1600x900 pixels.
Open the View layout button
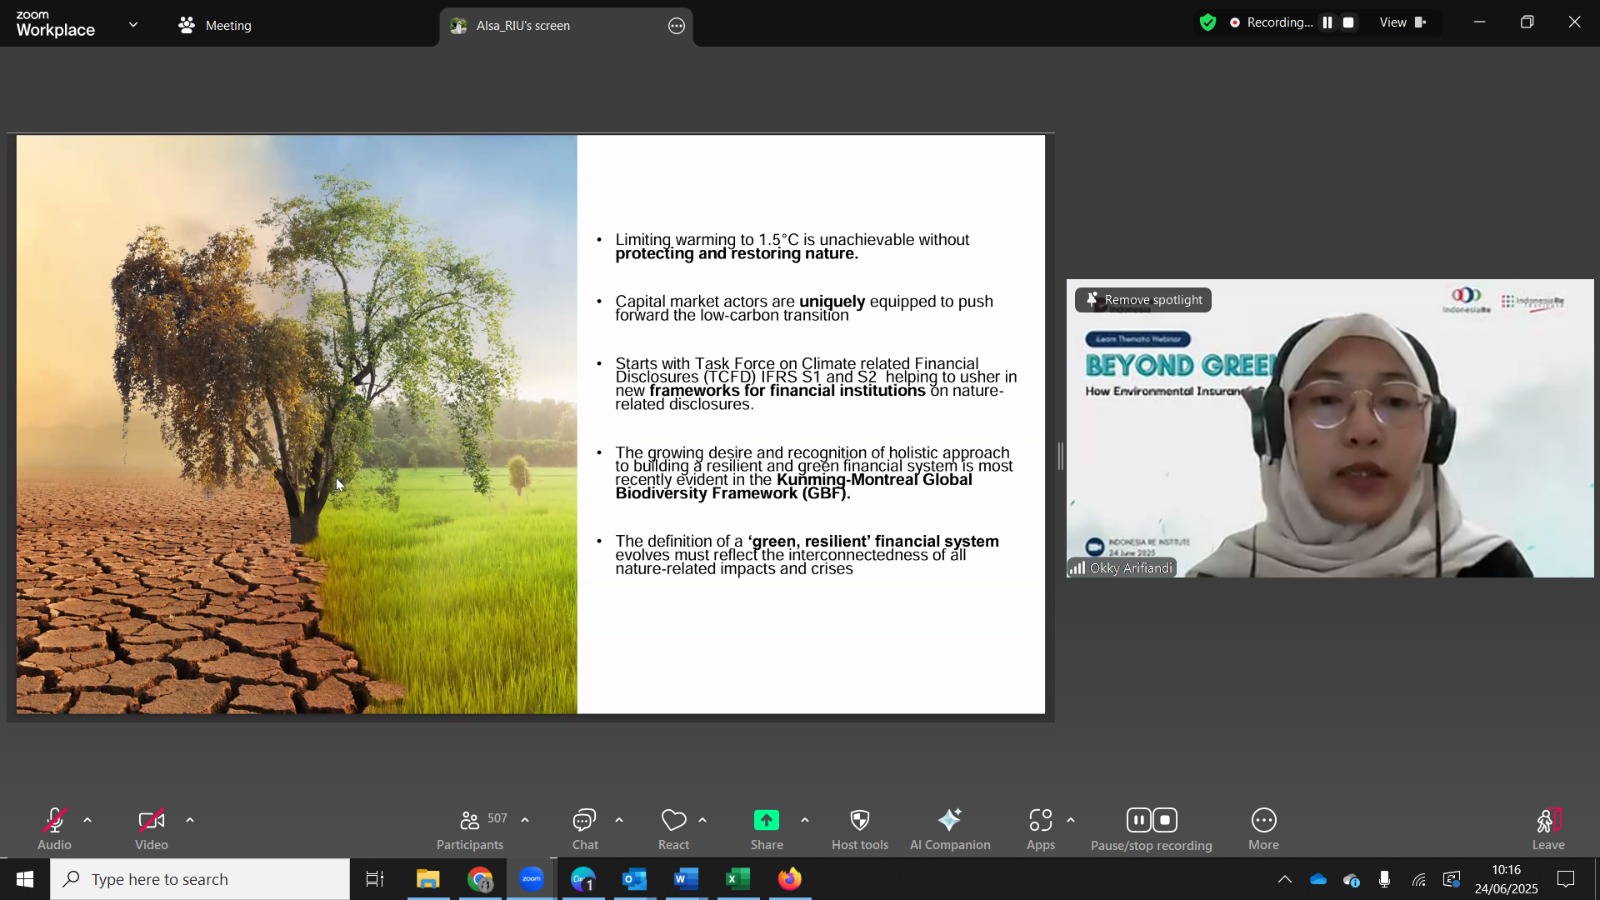point(1402,23)
